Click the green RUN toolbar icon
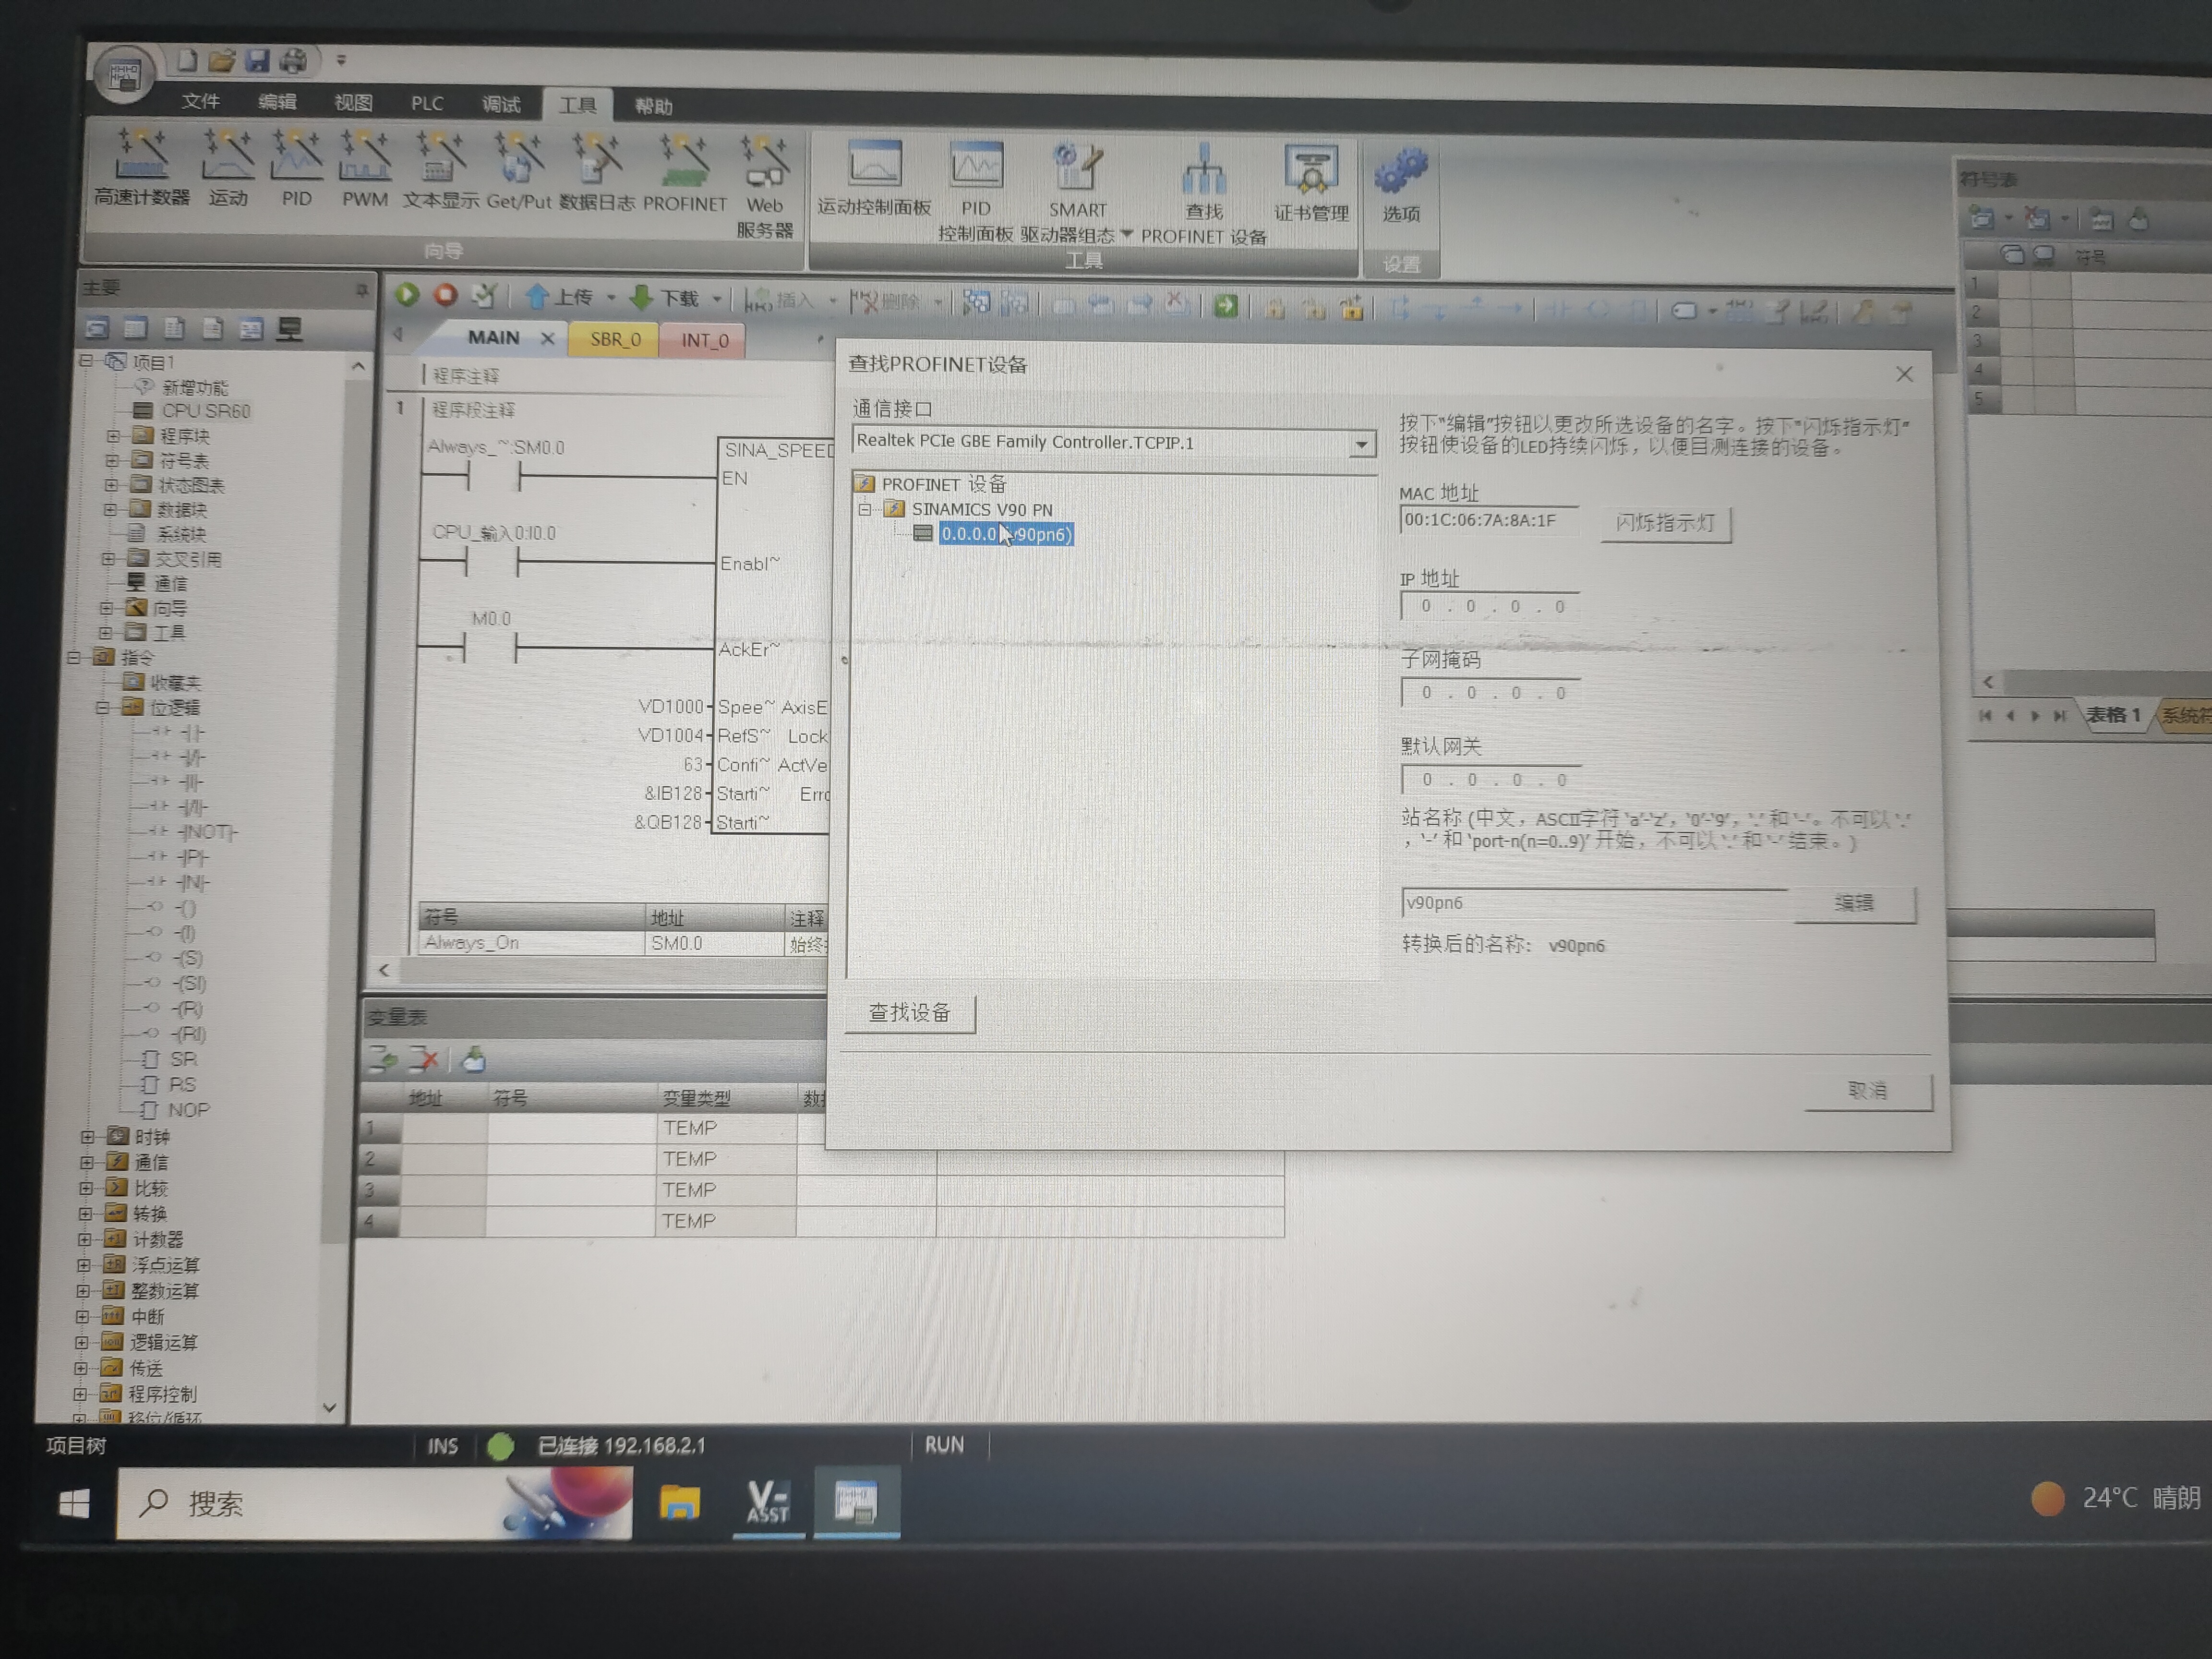2212x1659 pixels. click(x=407, y=294)
